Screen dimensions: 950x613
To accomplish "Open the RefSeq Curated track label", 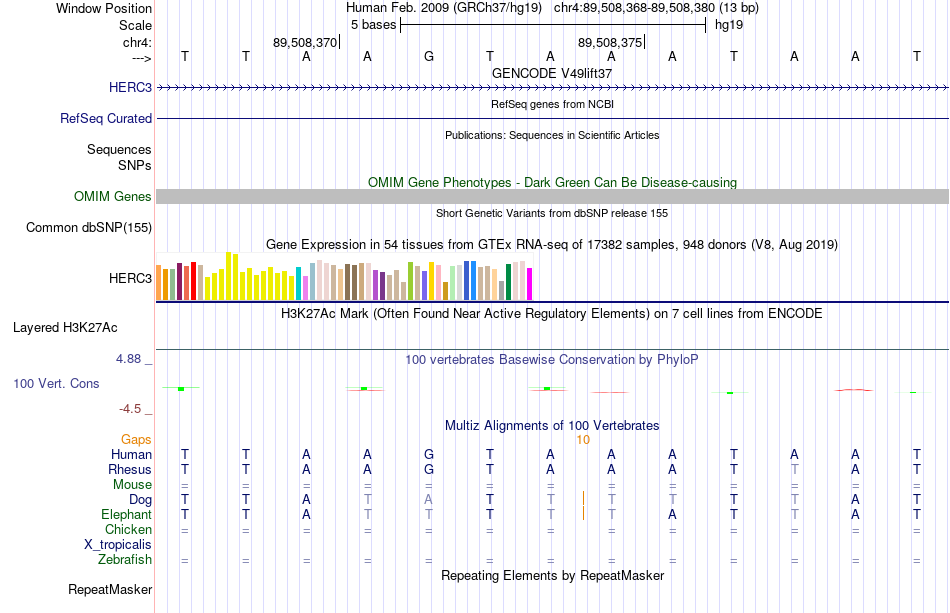I will 106,118.
